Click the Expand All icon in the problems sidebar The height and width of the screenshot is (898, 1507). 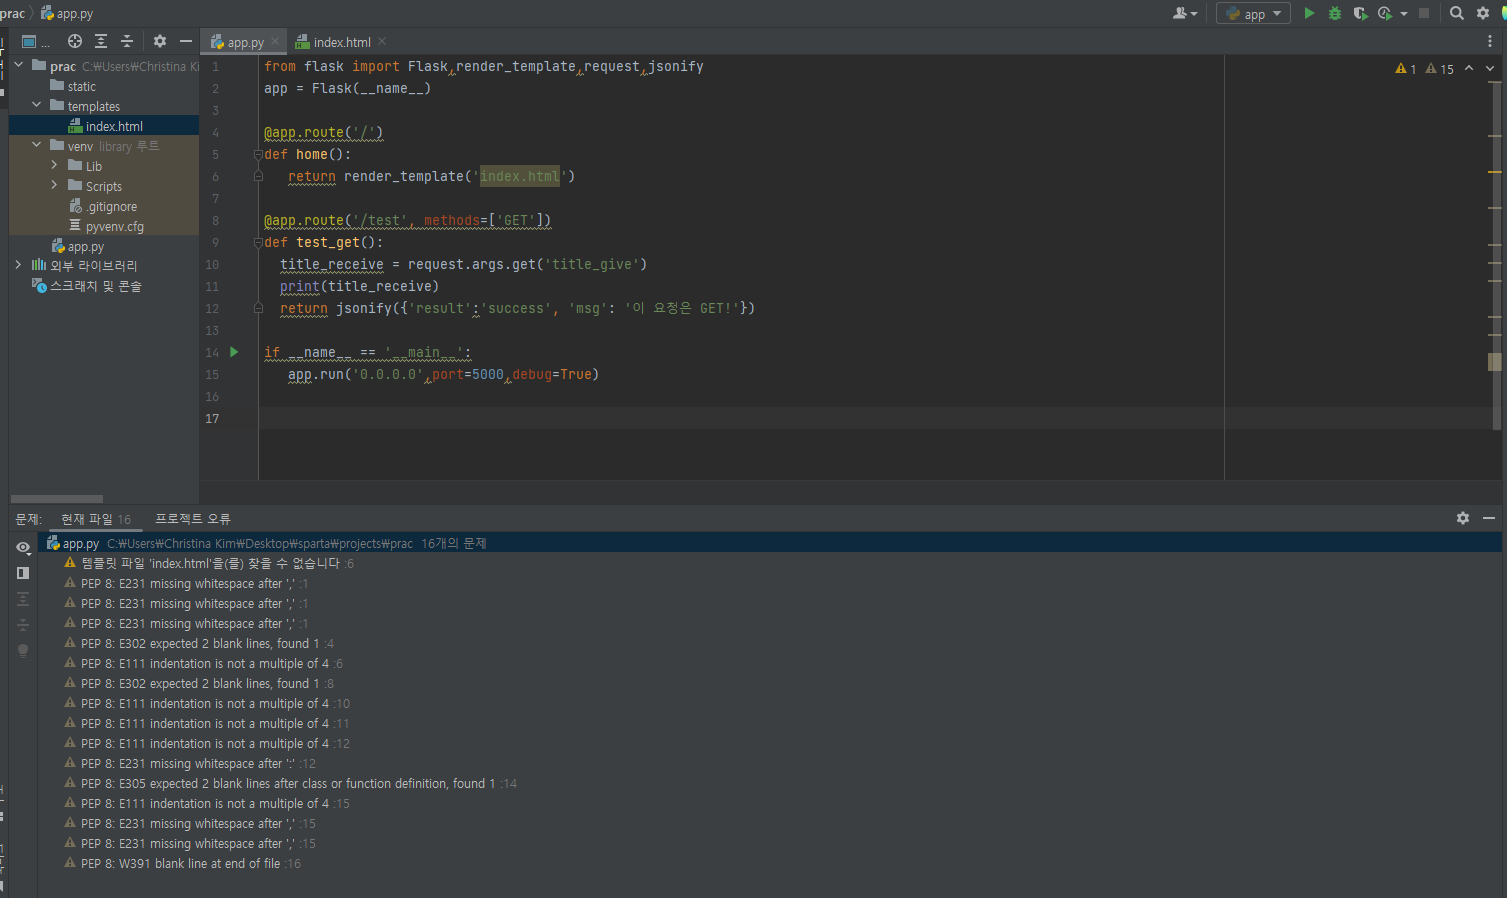point(23,599)
